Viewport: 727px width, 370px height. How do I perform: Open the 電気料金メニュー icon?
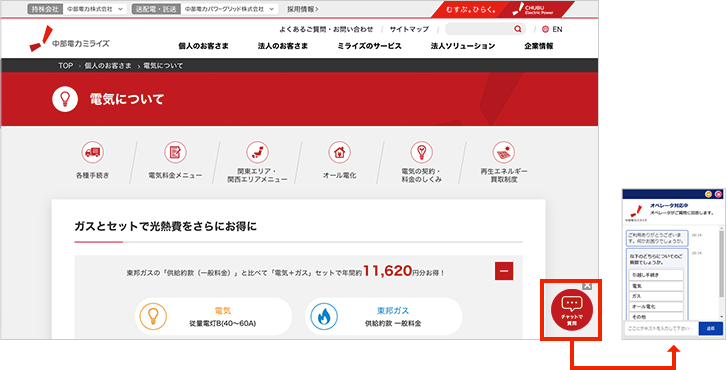pyautogui.click(x=175, y=152)
